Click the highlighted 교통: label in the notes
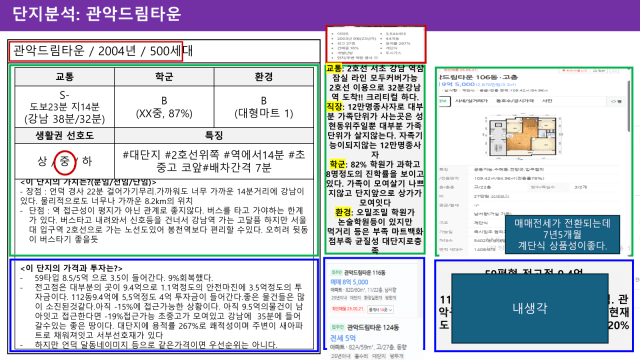This screenshot has height=360, width=640. click(x=334, y=68)
